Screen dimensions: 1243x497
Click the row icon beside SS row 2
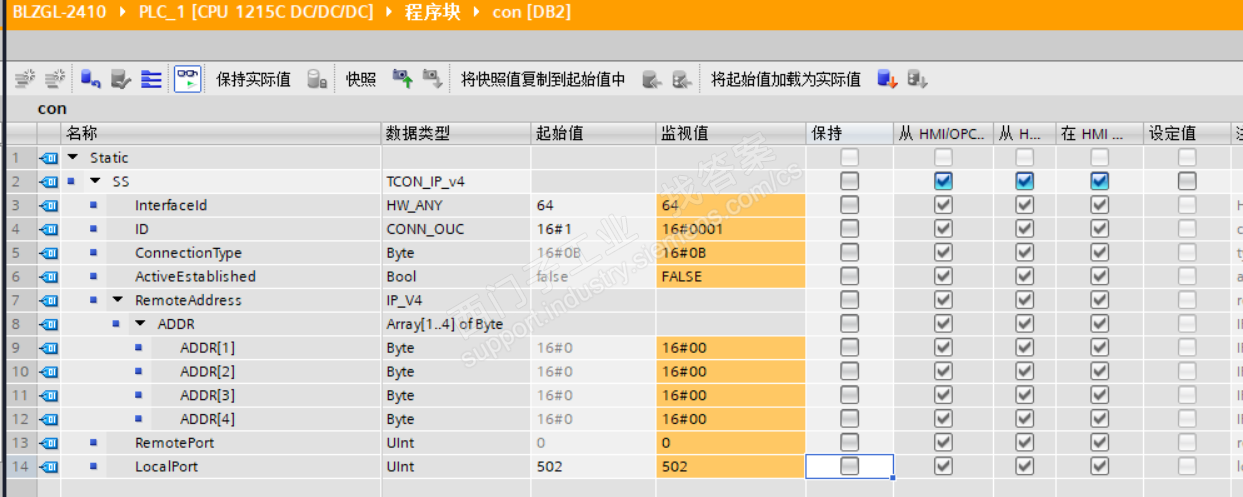48,181
